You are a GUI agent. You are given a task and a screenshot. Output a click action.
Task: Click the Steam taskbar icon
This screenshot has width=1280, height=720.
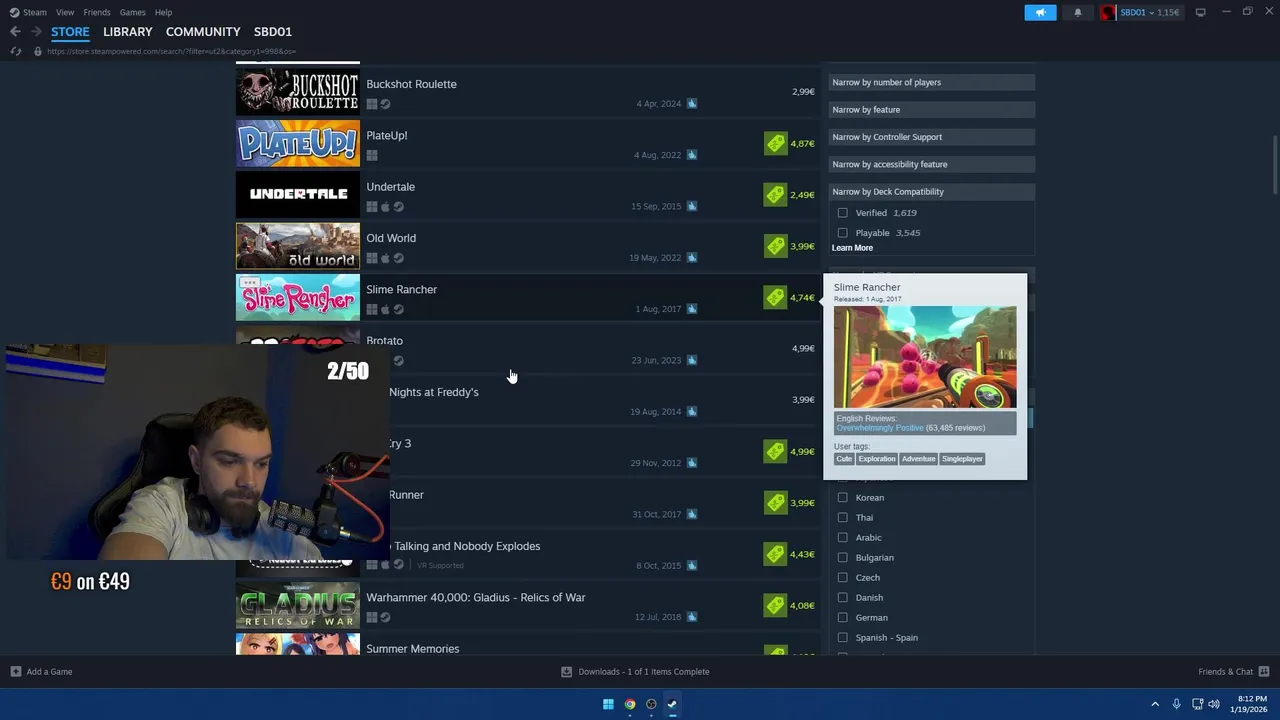tap(672, 704)
